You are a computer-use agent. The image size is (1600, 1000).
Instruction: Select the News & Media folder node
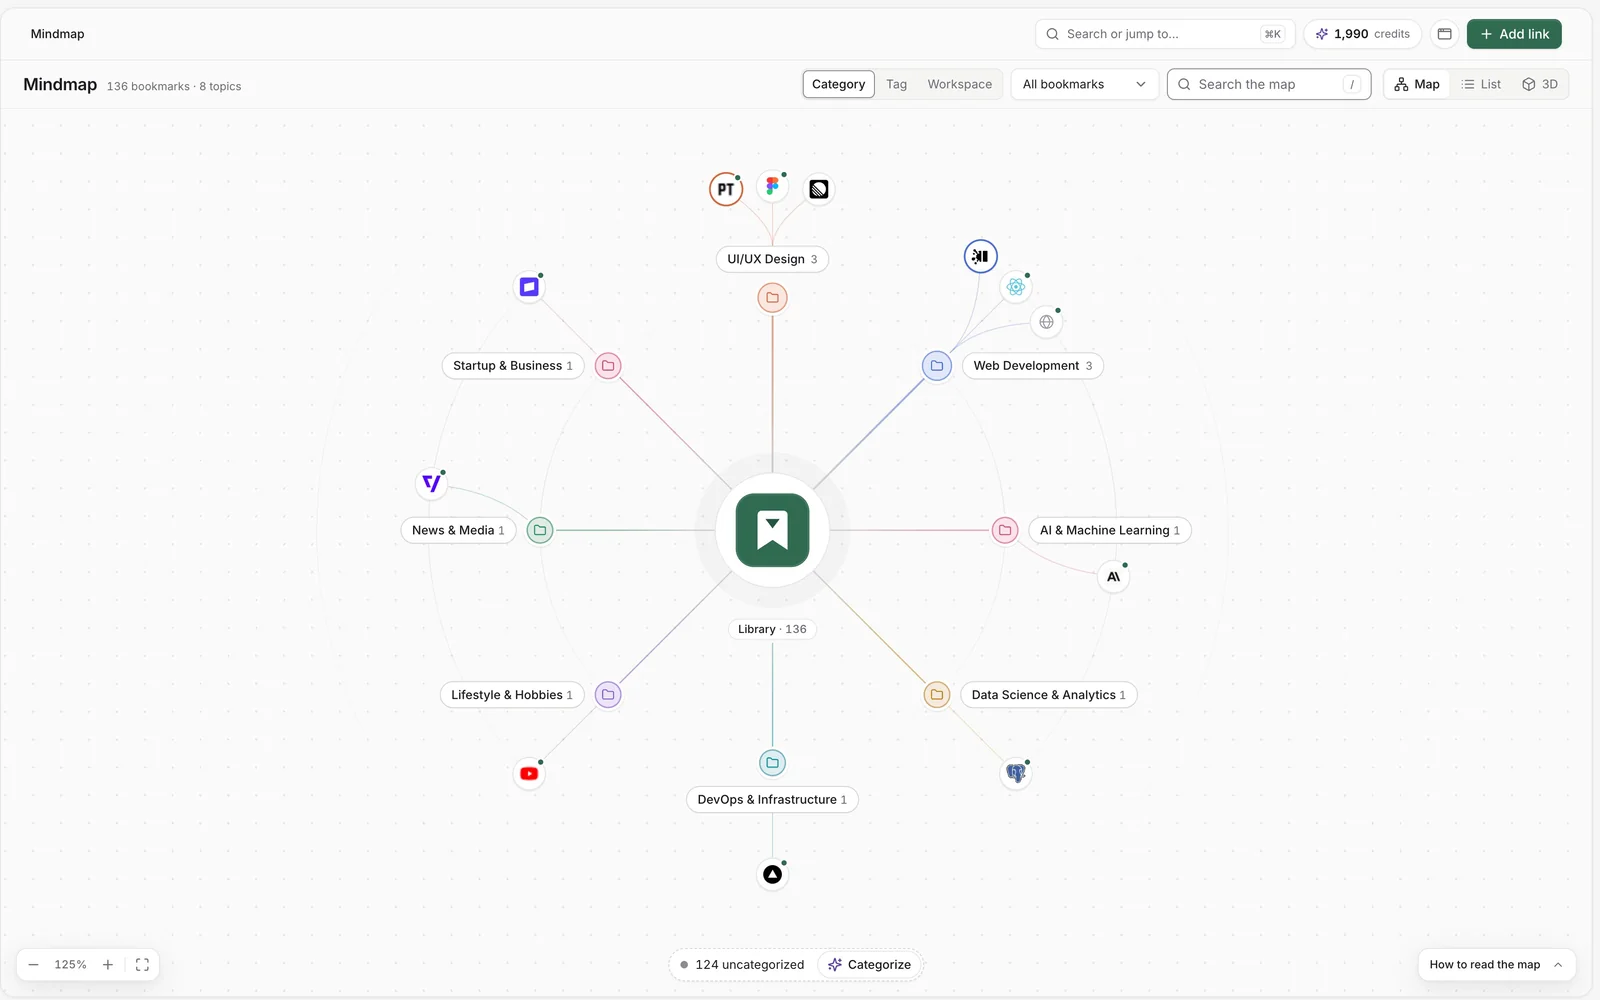pos(540,530)
